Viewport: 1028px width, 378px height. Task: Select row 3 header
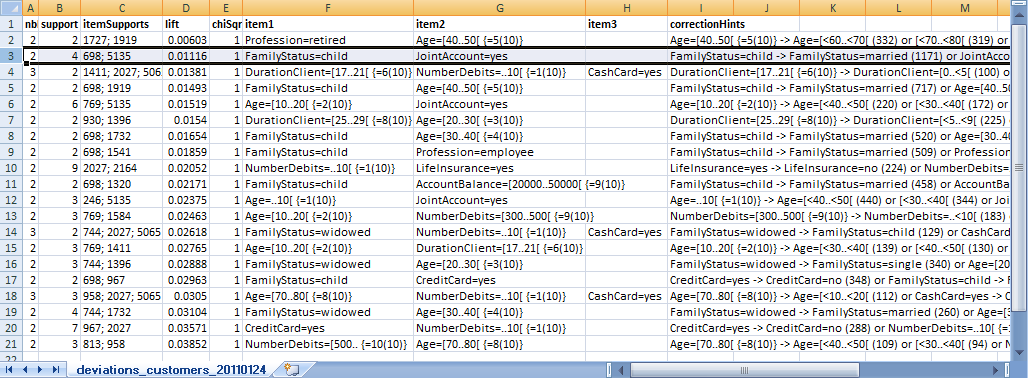point(11,56)
